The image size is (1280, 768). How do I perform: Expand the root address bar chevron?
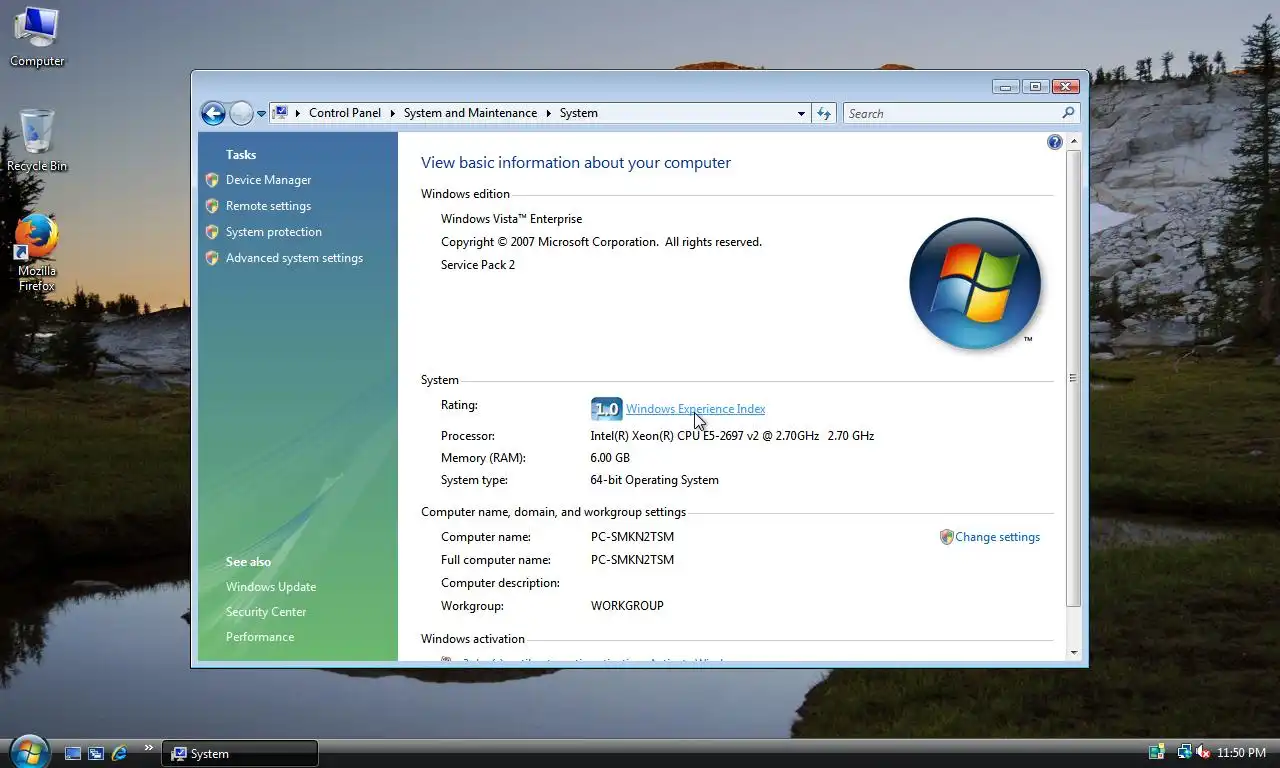tap(298, 113)
